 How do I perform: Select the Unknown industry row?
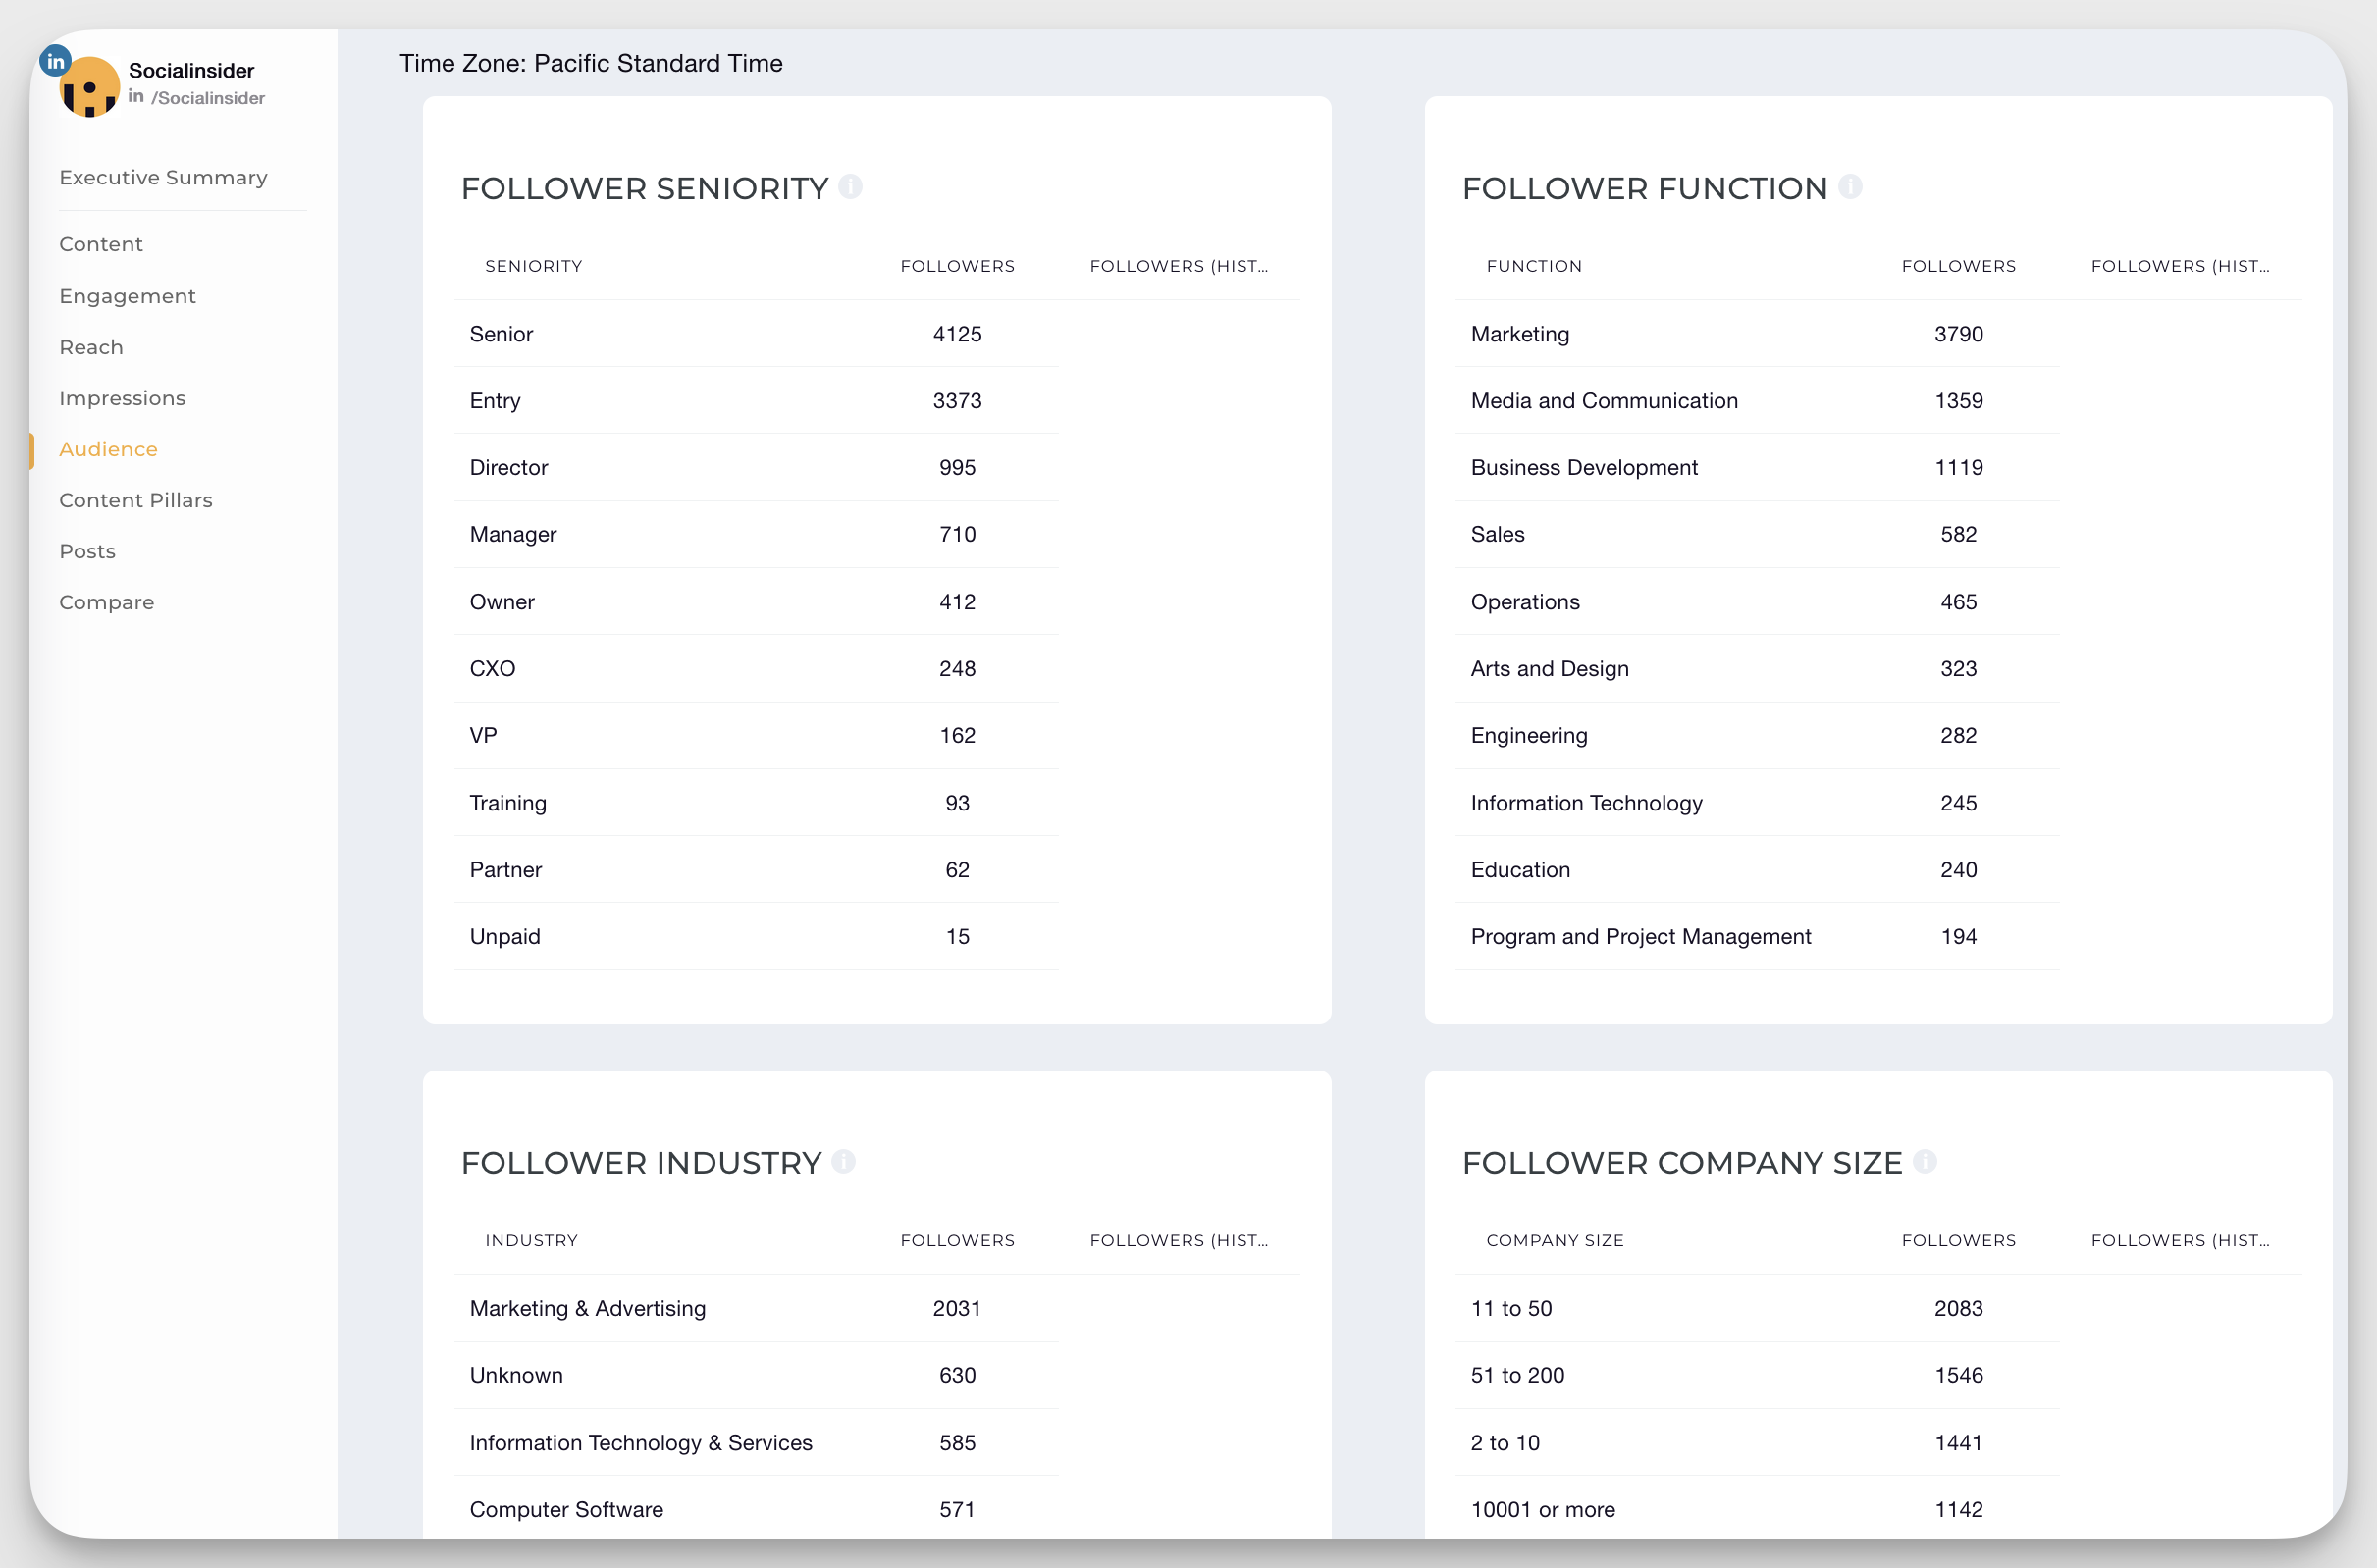tap(757, 1375)
